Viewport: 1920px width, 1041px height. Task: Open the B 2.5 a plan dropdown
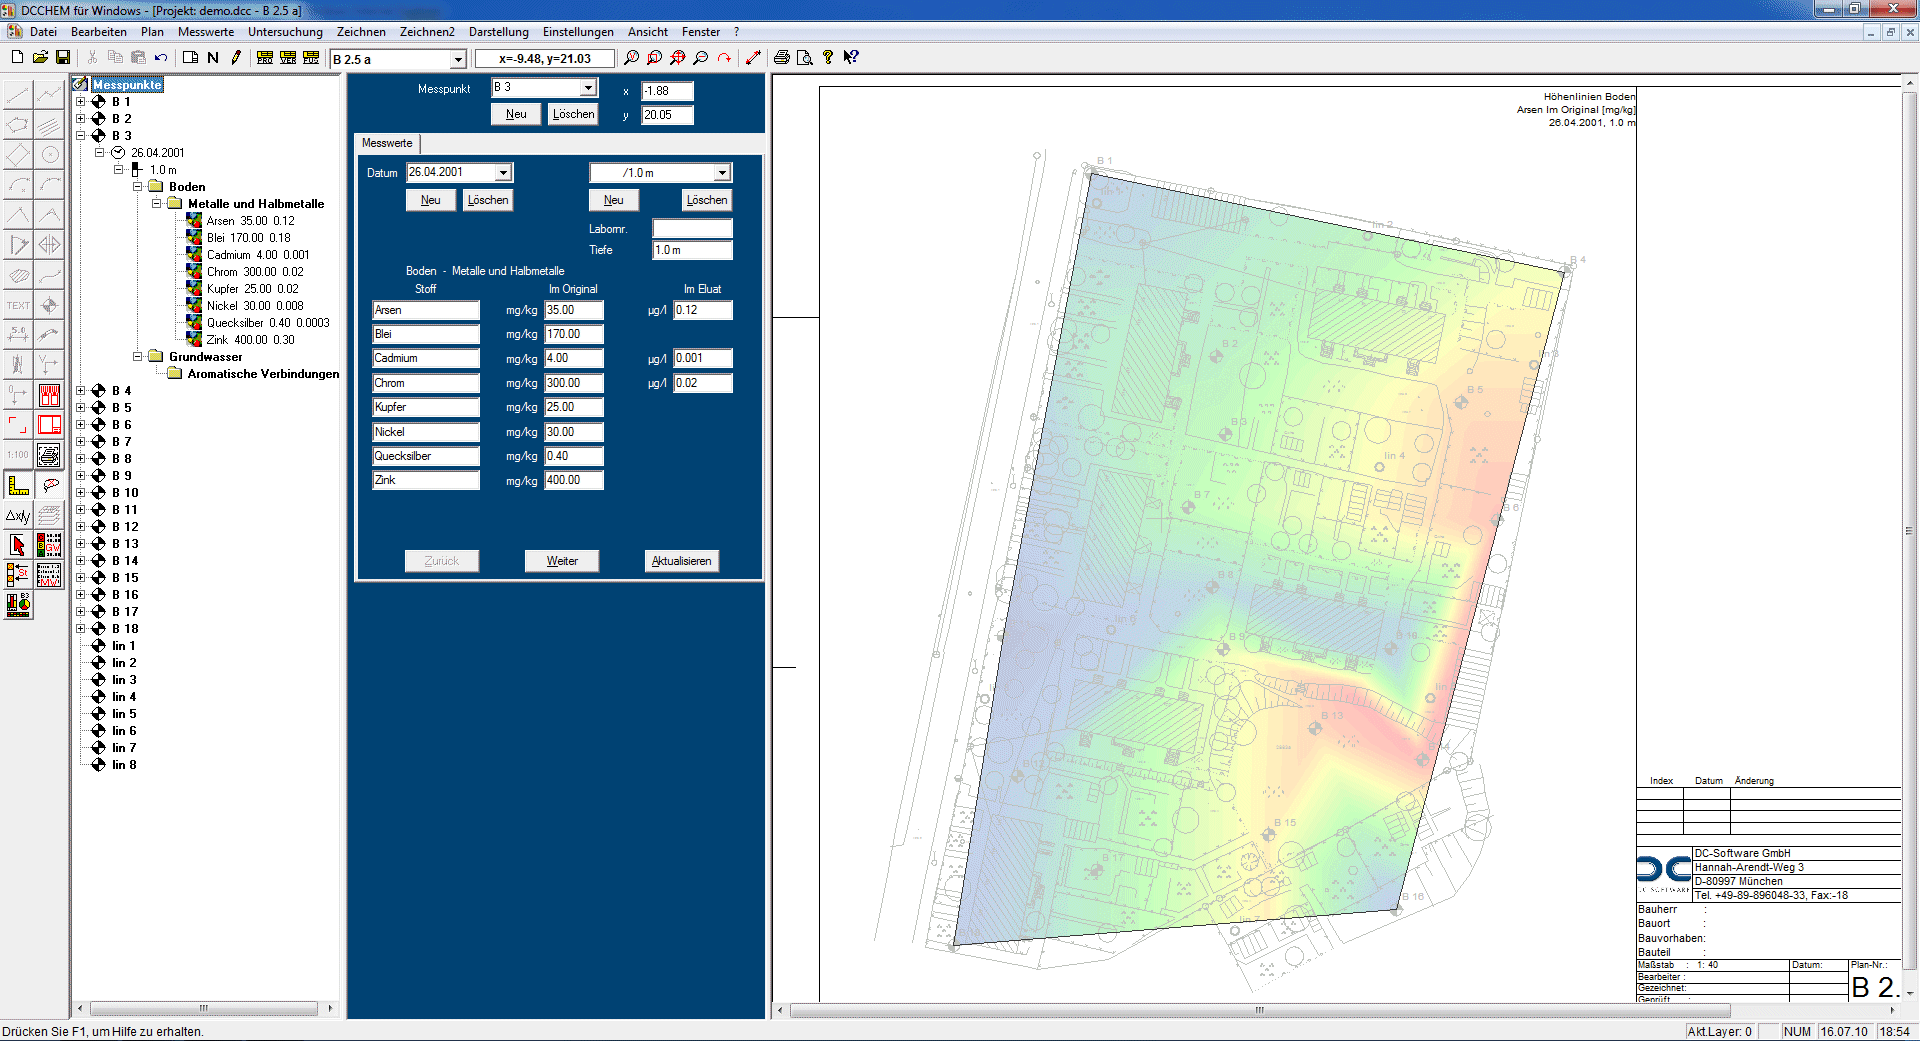[x=458, y=60]
